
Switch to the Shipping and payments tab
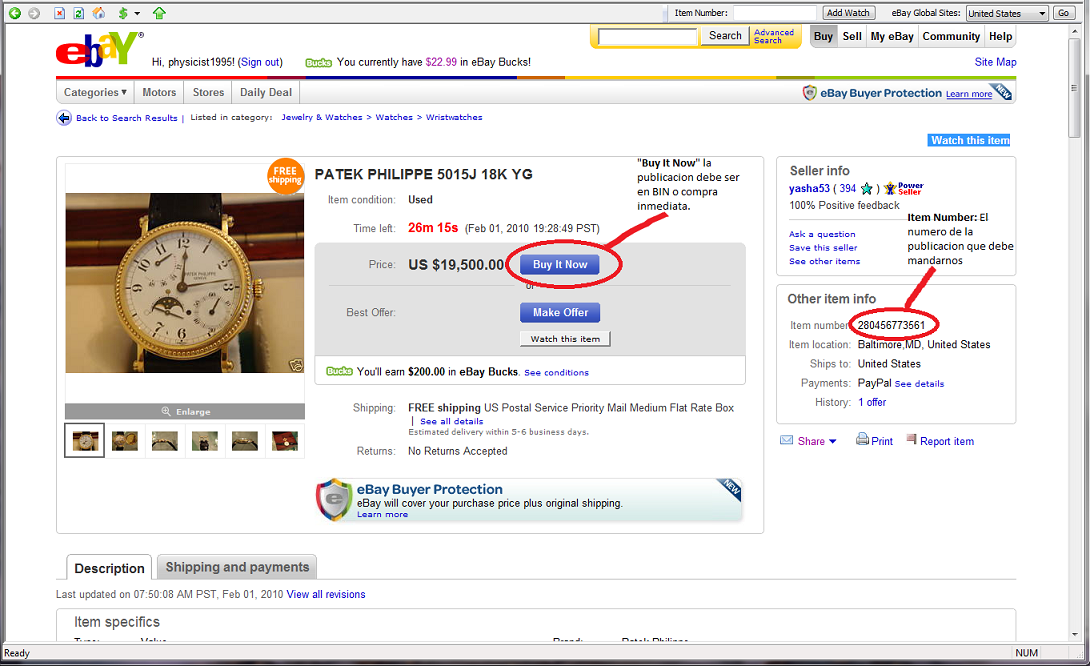tap(237, 567)
